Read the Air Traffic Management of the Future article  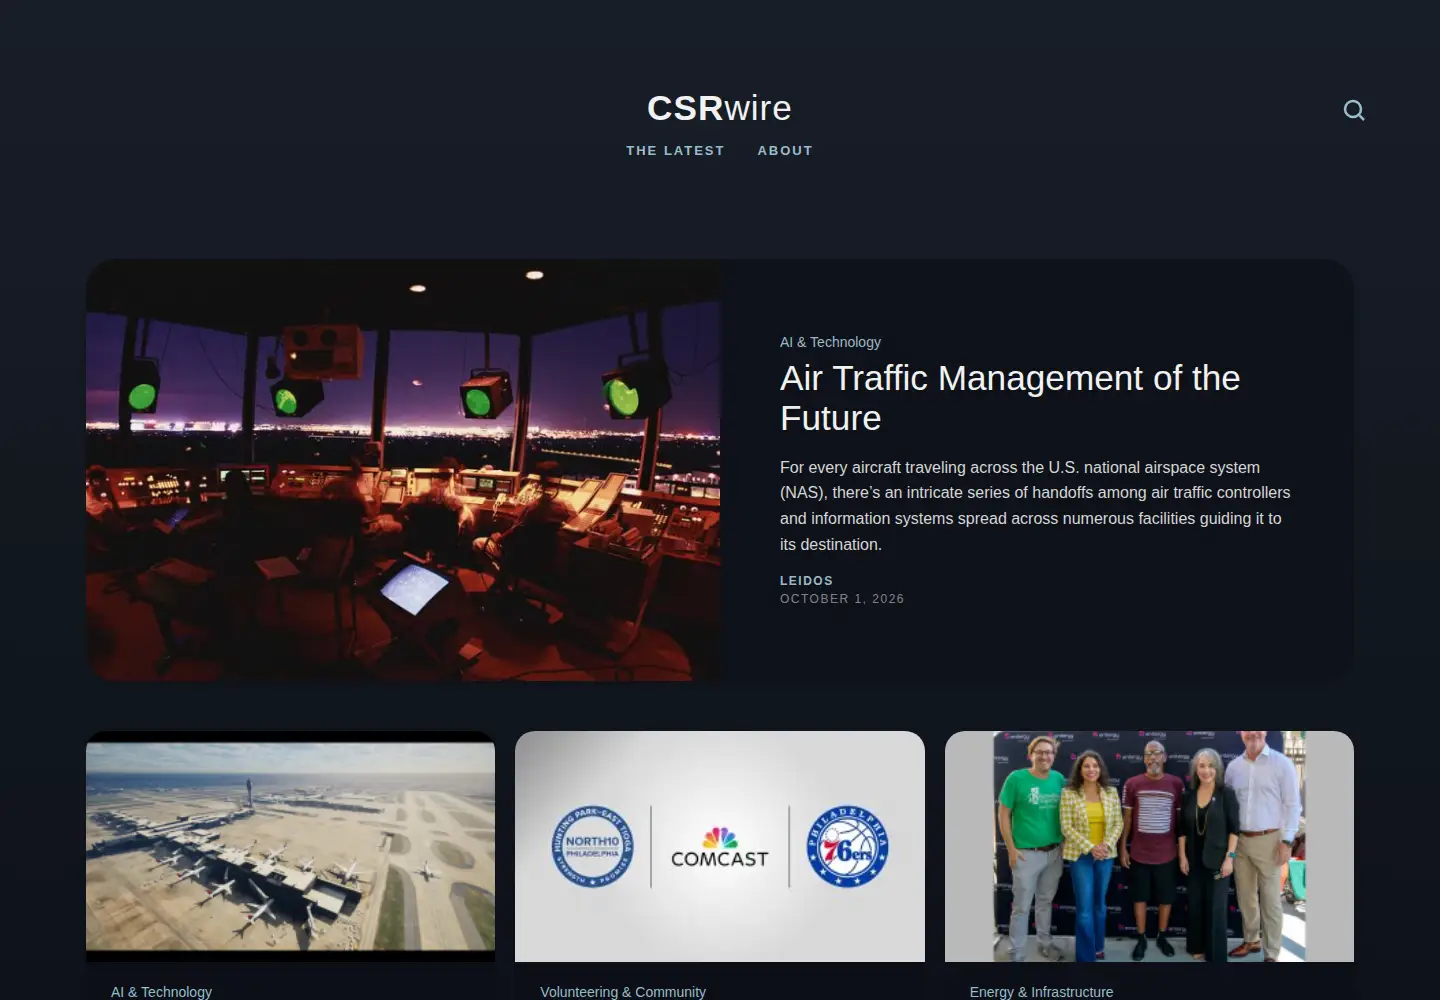(x=1010, y=398)
